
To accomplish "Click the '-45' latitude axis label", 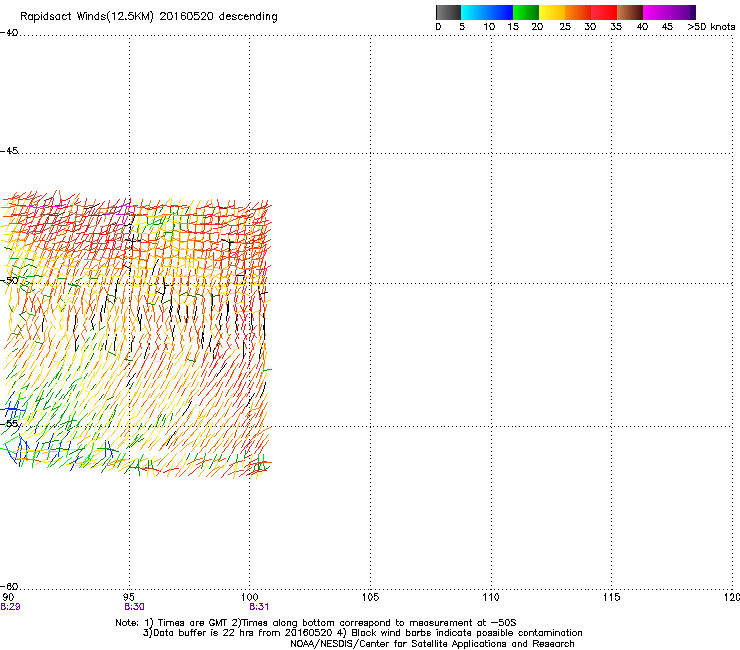I will point(9,151).
